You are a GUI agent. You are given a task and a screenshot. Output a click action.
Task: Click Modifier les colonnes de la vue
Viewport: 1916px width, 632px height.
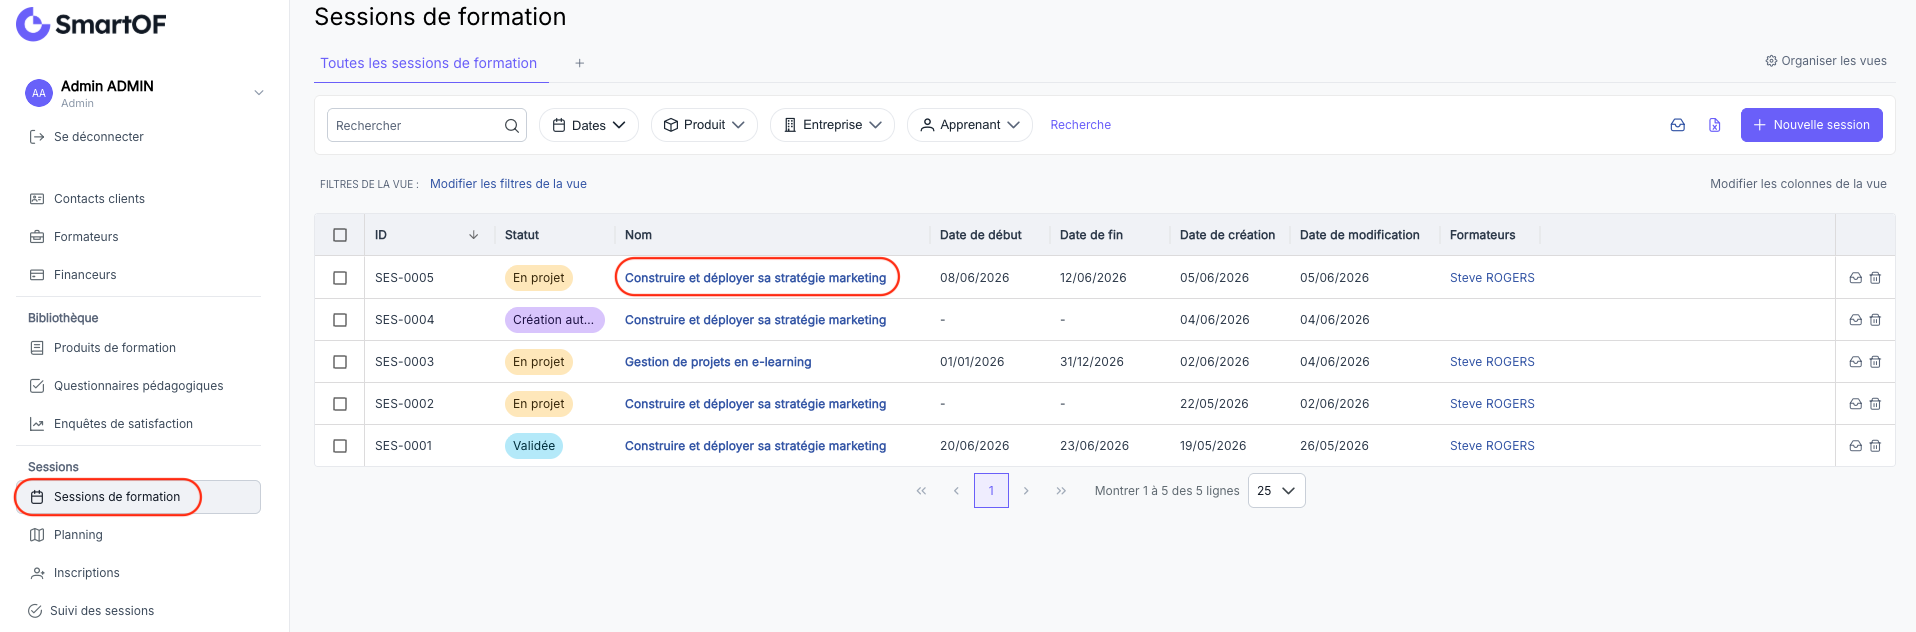1798,184
